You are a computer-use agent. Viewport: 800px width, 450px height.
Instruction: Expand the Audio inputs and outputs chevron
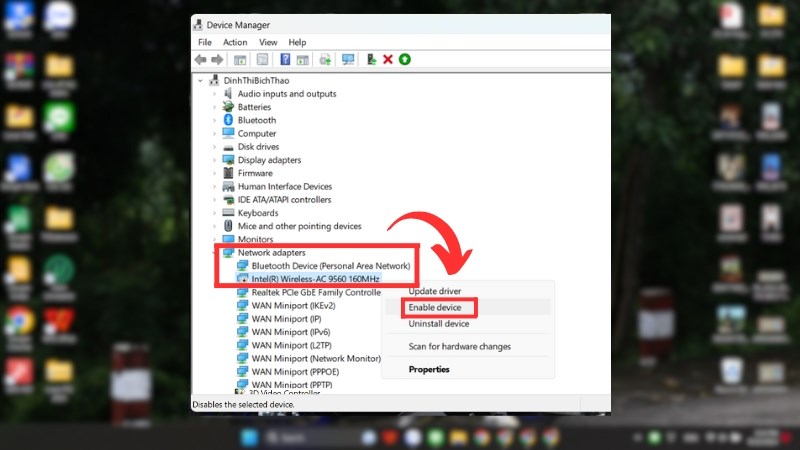click(214, 94)
